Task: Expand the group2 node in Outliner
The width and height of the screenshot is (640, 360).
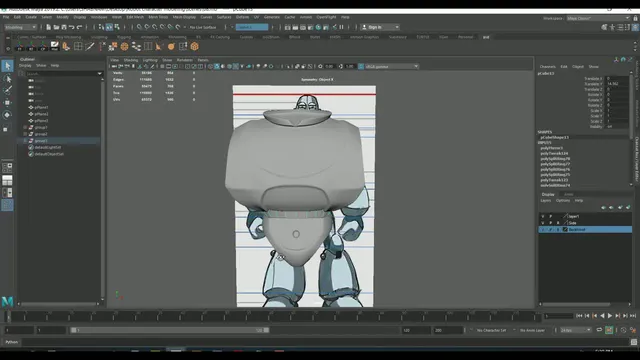Action: (x=25, y=134)
